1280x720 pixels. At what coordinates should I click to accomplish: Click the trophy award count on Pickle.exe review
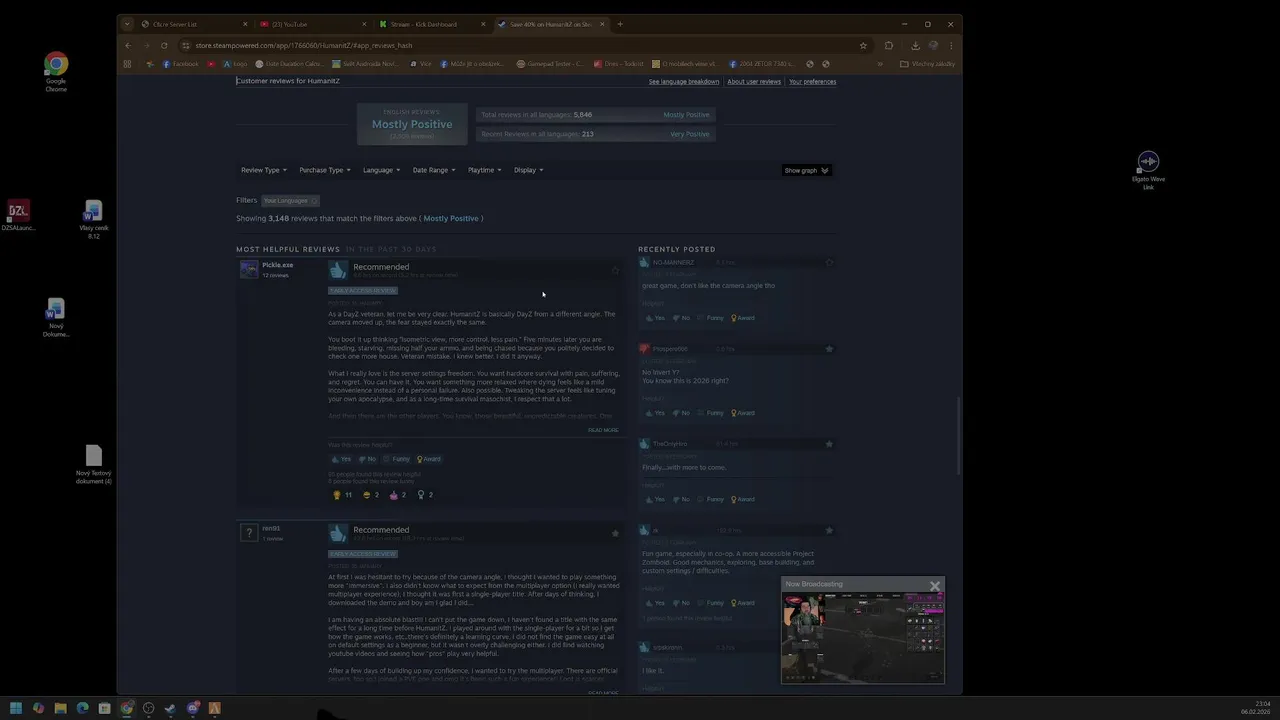coord(342,495)
